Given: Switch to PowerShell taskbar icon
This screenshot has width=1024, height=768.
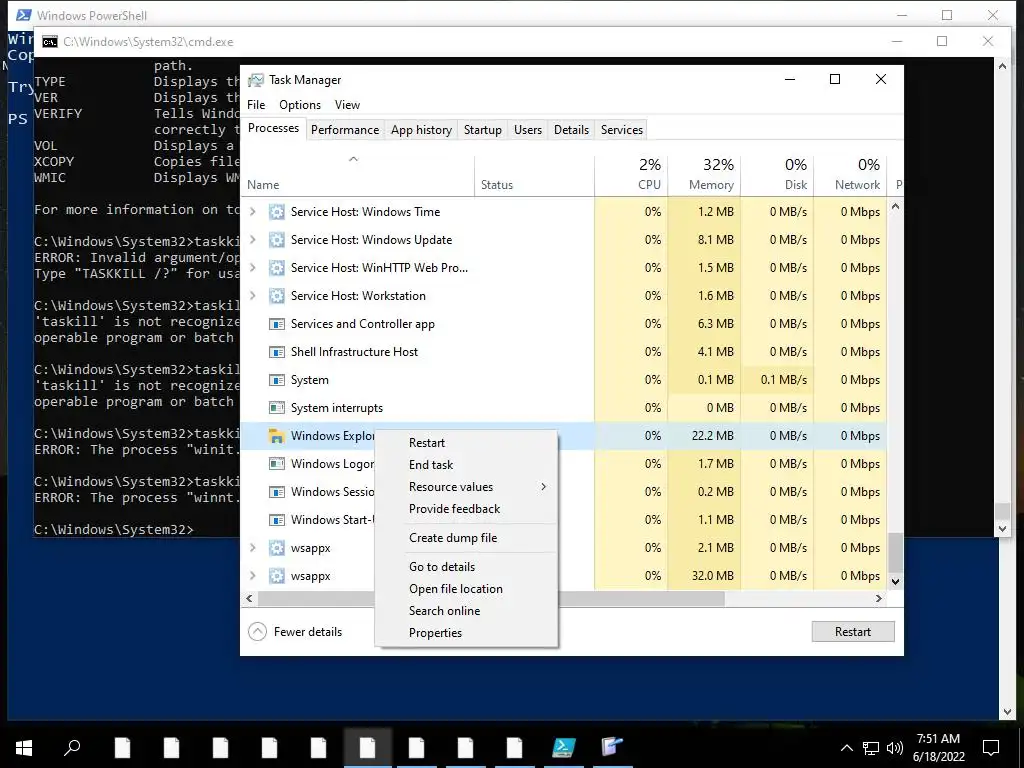Looking at the screenshot, I should 564,747.
